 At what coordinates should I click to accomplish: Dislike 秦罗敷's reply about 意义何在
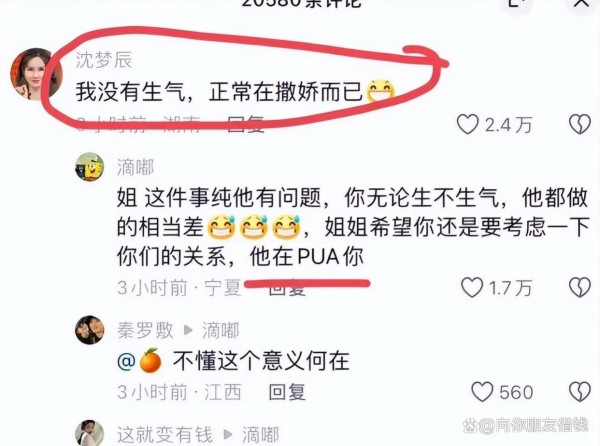click(x=580, y=392)
